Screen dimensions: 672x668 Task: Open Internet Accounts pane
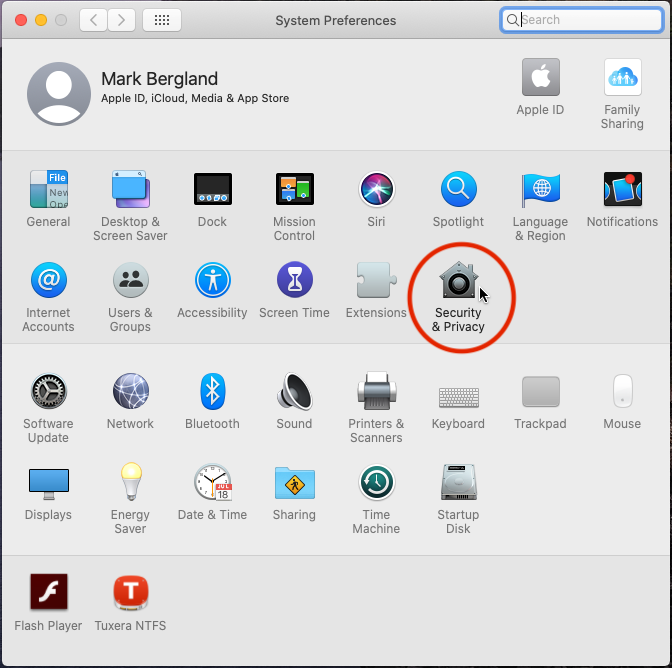(x=48, y=280)
